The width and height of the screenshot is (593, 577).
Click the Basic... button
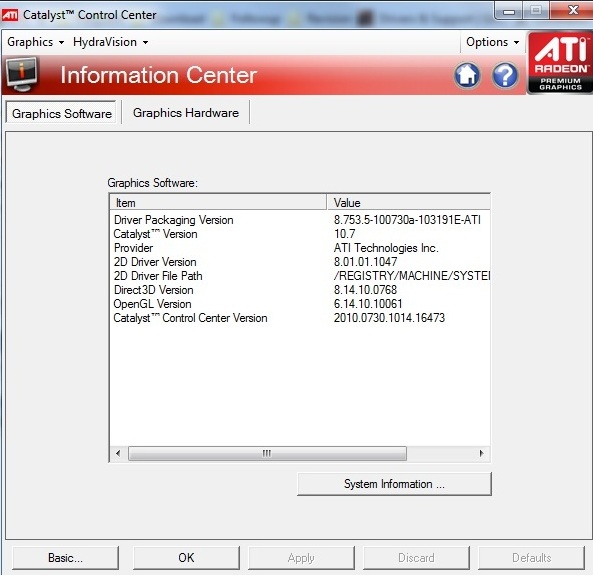65,558
